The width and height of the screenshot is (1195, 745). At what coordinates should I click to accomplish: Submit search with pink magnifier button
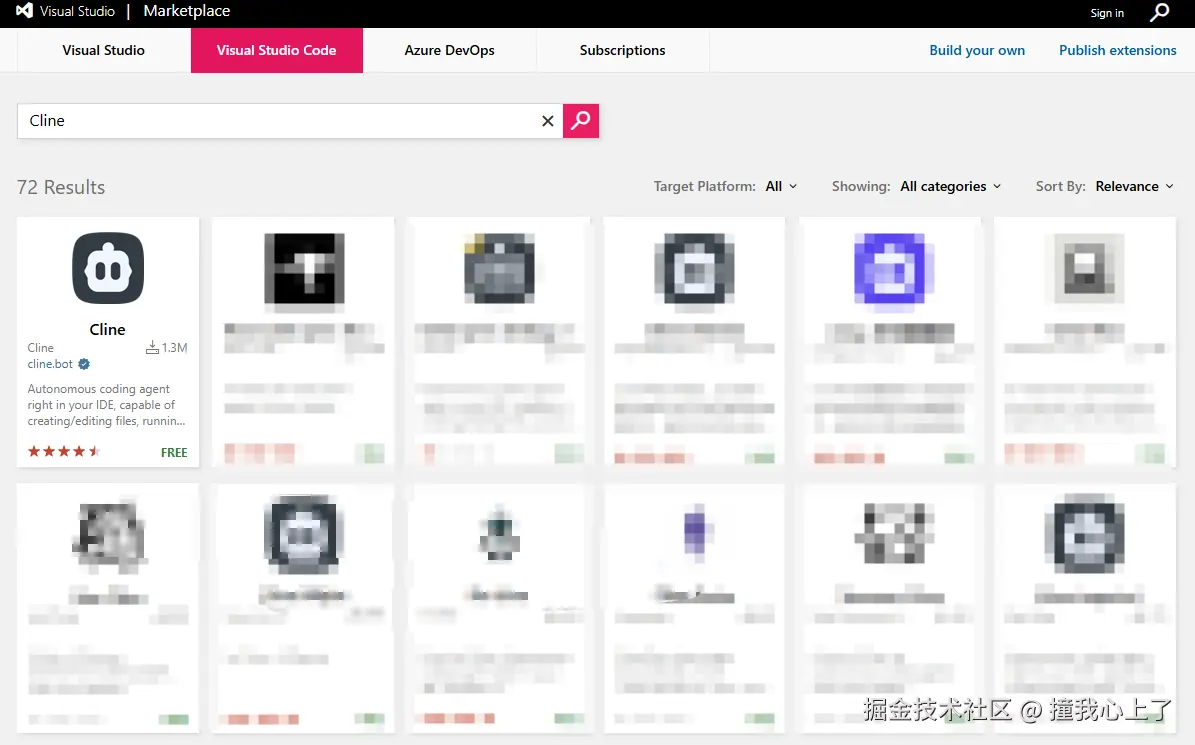pos(581,120)
